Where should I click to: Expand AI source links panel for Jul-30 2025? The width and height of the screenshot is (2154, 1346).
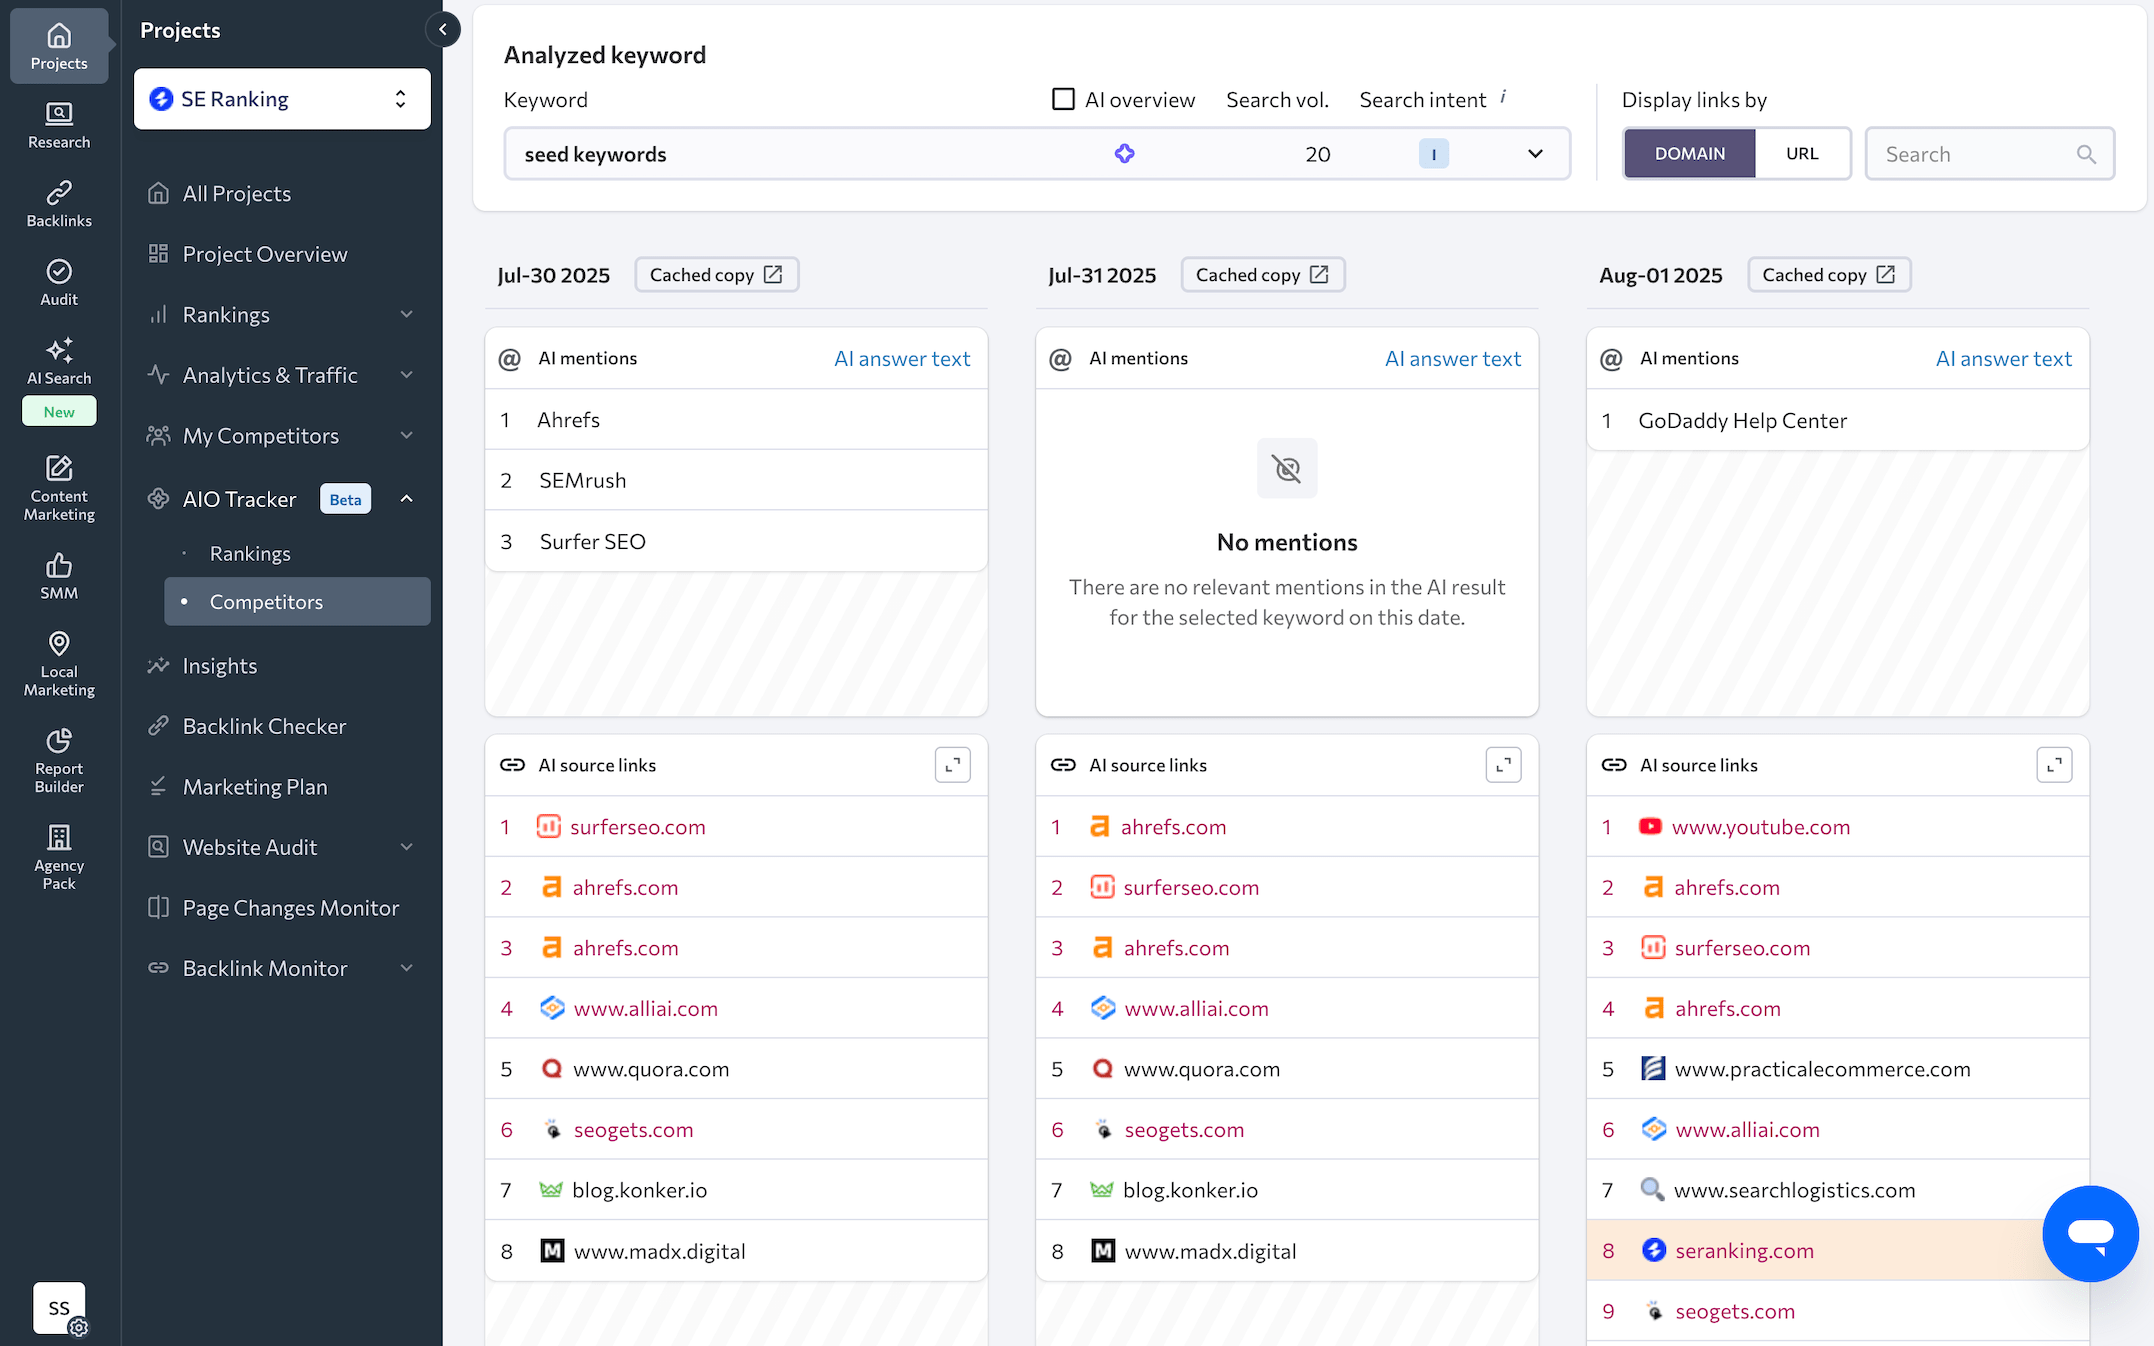952,765
